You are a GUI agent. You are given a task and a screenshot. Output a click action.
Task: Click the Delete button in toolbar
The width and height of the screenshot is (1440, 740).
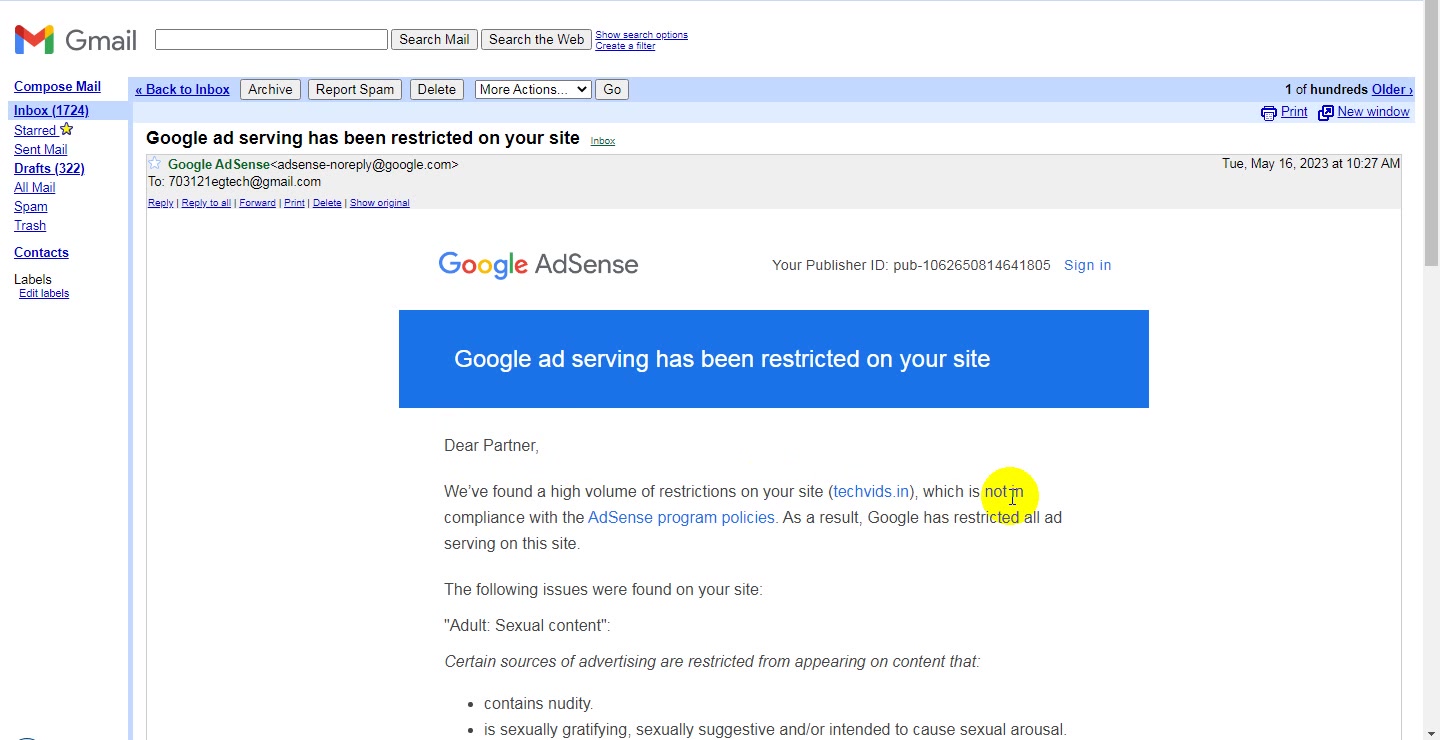(436, 89)
